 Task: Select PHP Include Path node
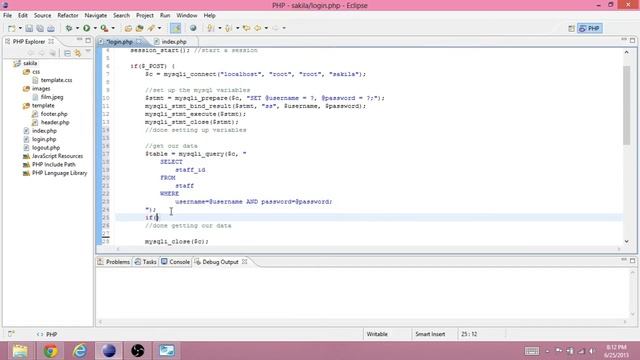tap(53, 164)
